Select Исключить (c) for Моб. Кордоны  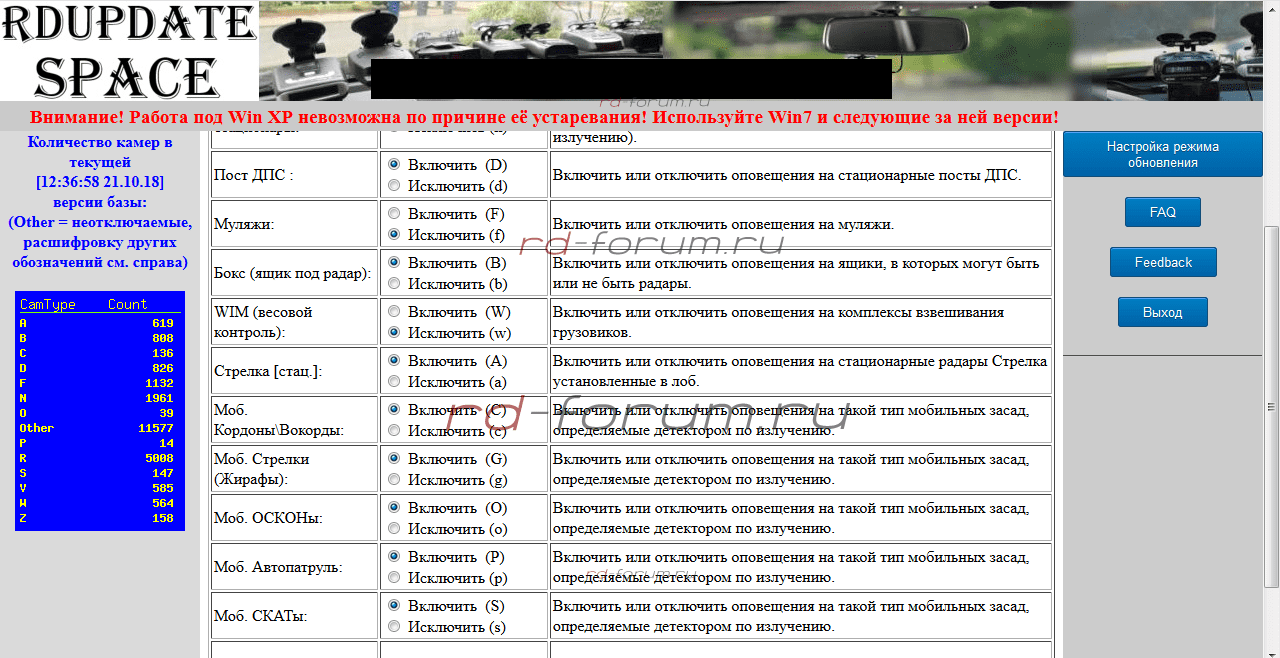394,430
